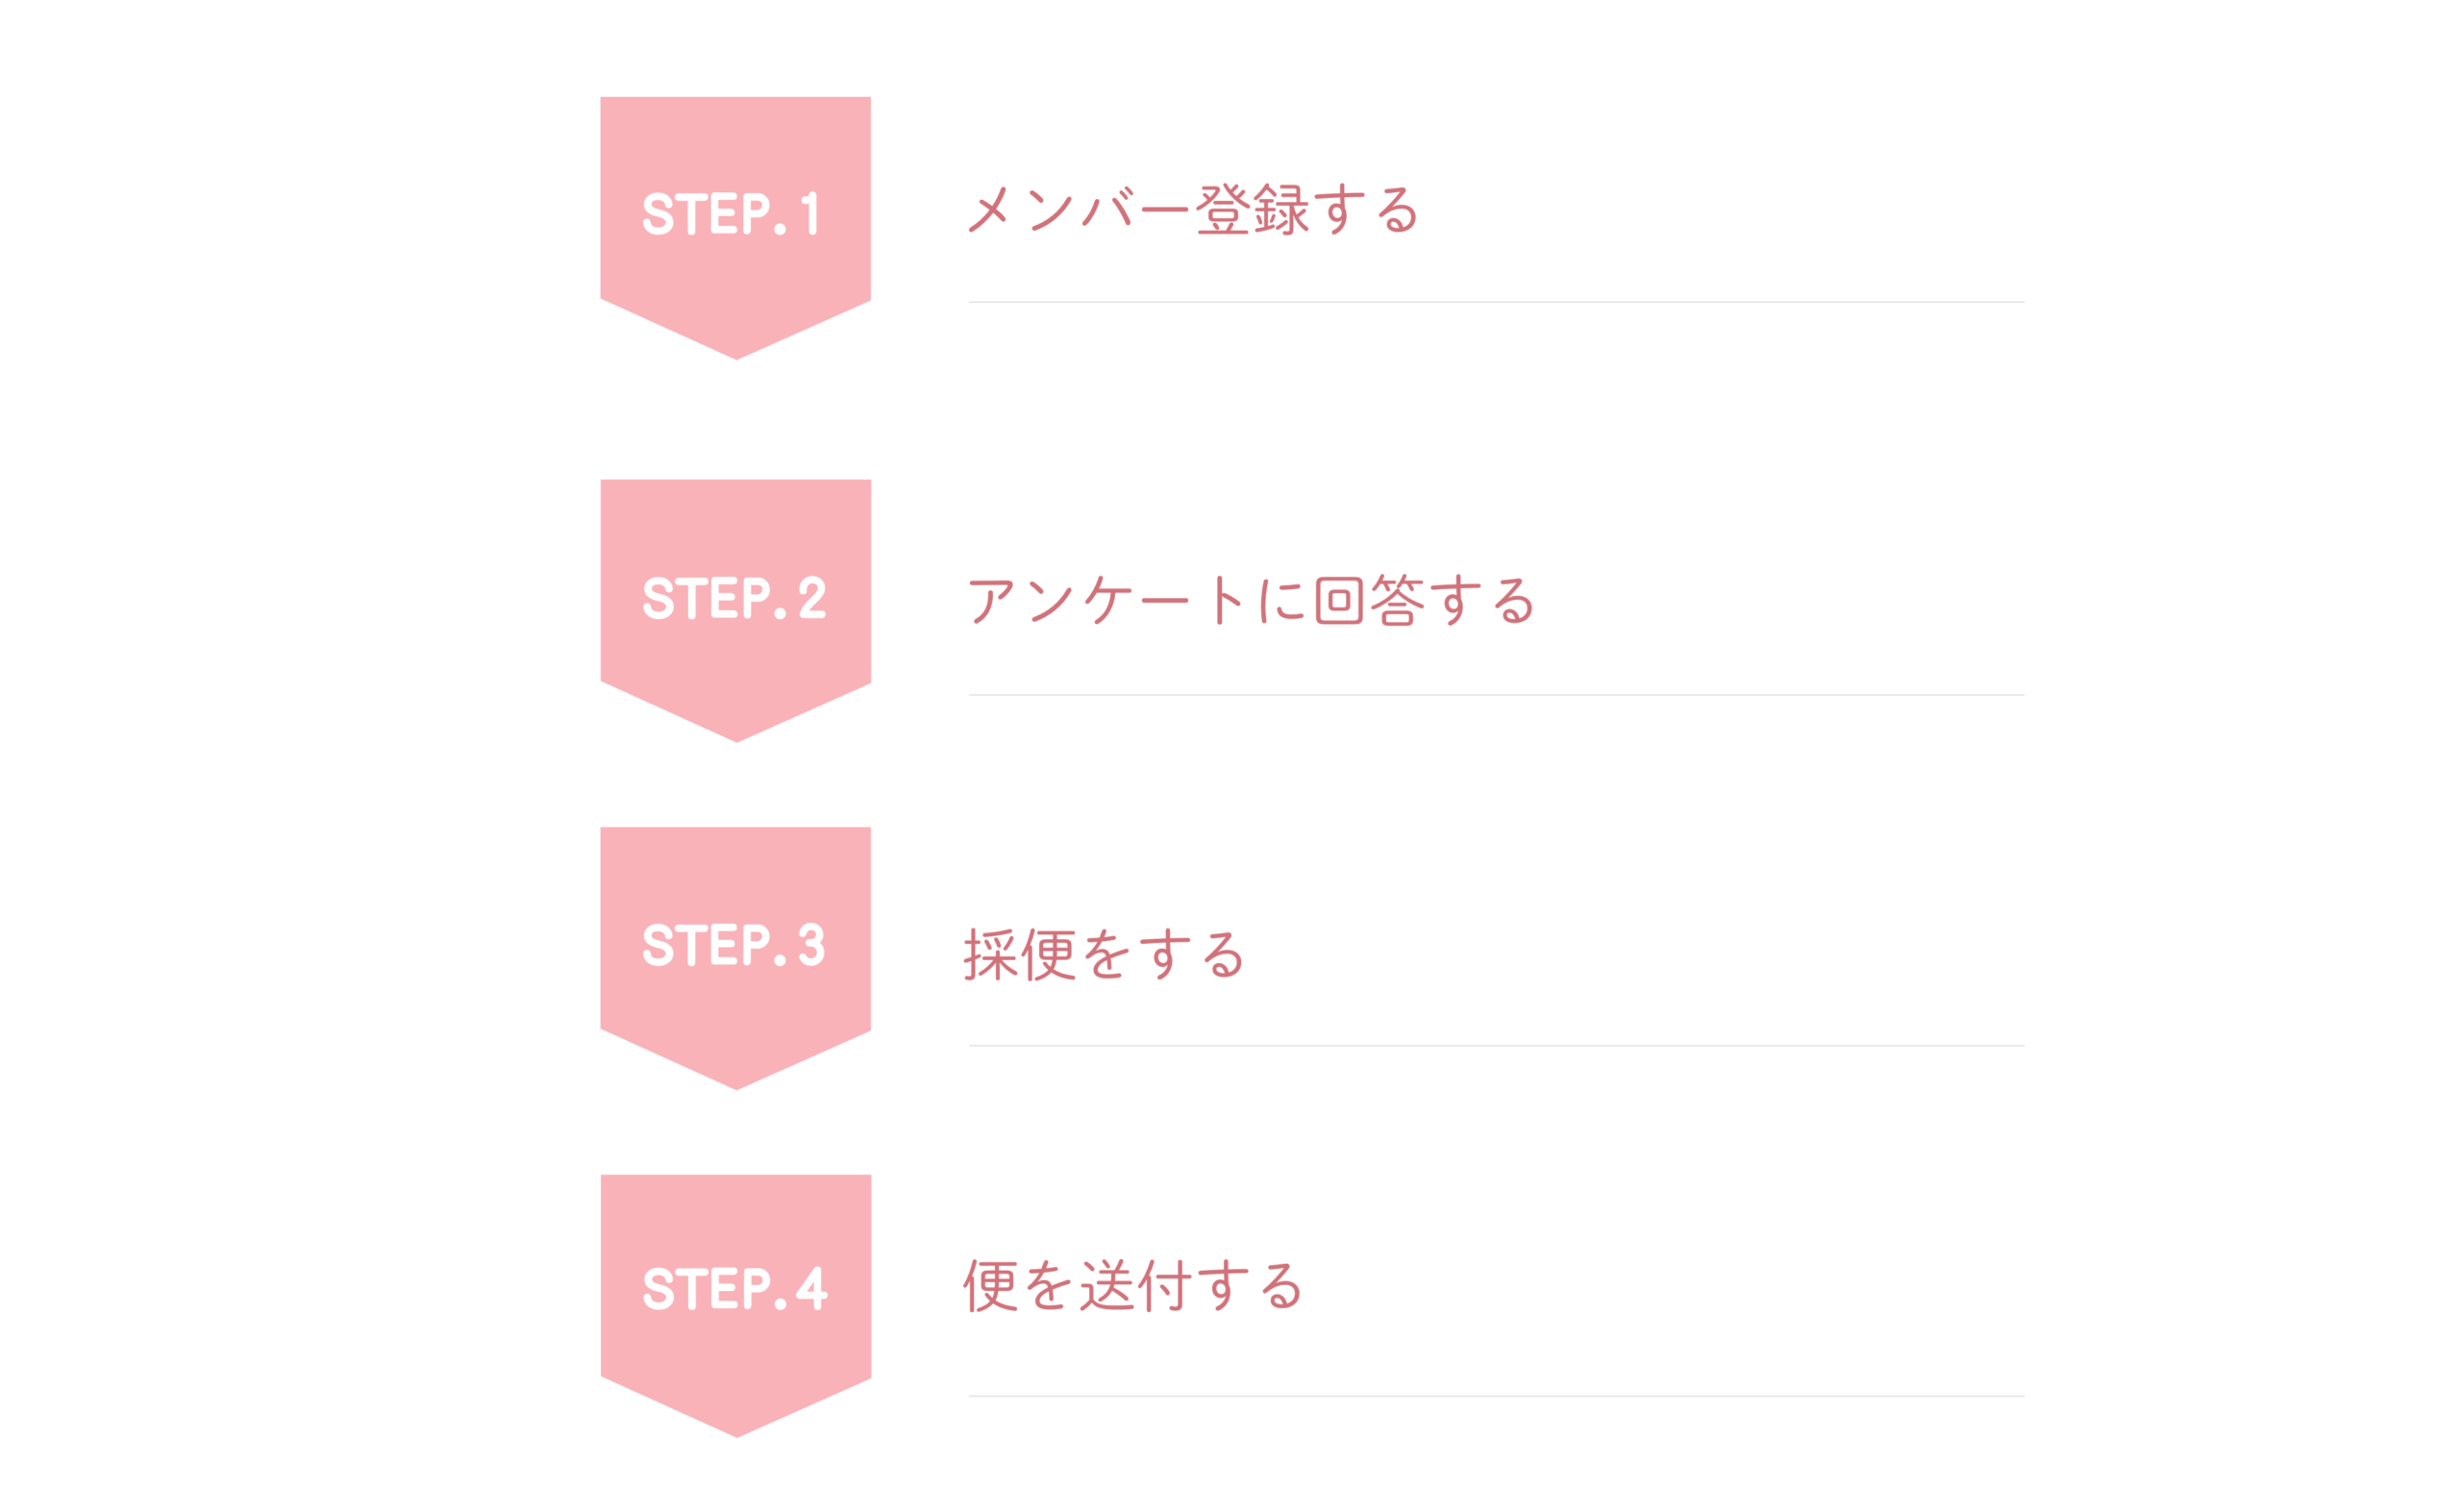
Task: Click the 登録 kanji in step one heading
Action: [x=1252, y=210]
